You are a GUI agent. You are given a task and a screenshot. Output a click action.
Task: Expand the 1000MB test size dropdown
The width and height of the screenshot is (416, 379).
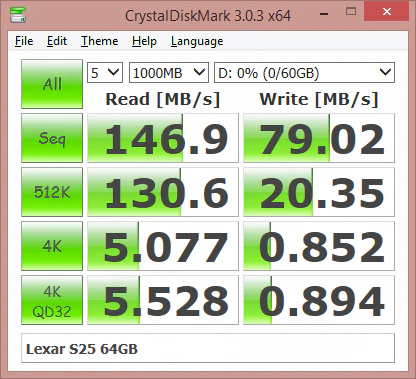coord(169,73)
